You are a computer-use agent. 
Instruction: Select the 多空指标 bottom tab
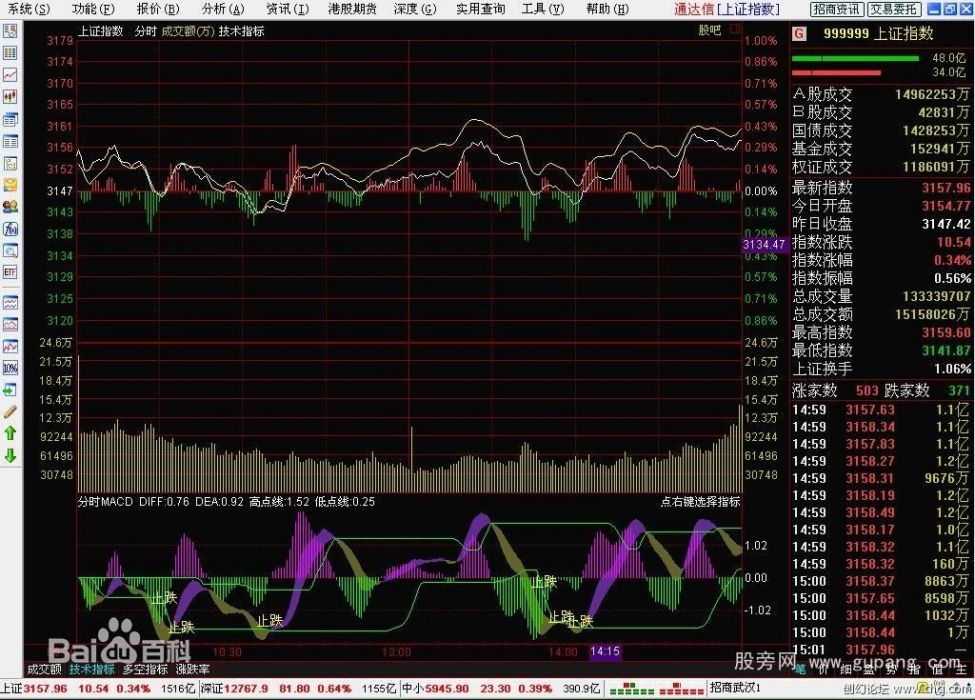pos(145,670)
